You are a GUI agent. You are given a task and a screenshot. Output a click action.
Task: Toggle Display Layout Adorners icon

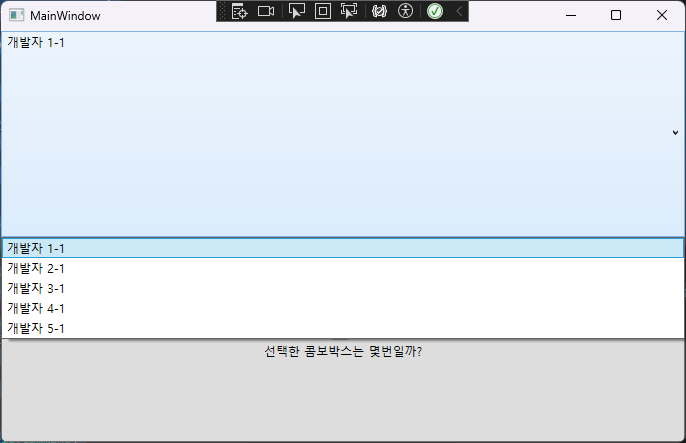[x=323, y=11]
